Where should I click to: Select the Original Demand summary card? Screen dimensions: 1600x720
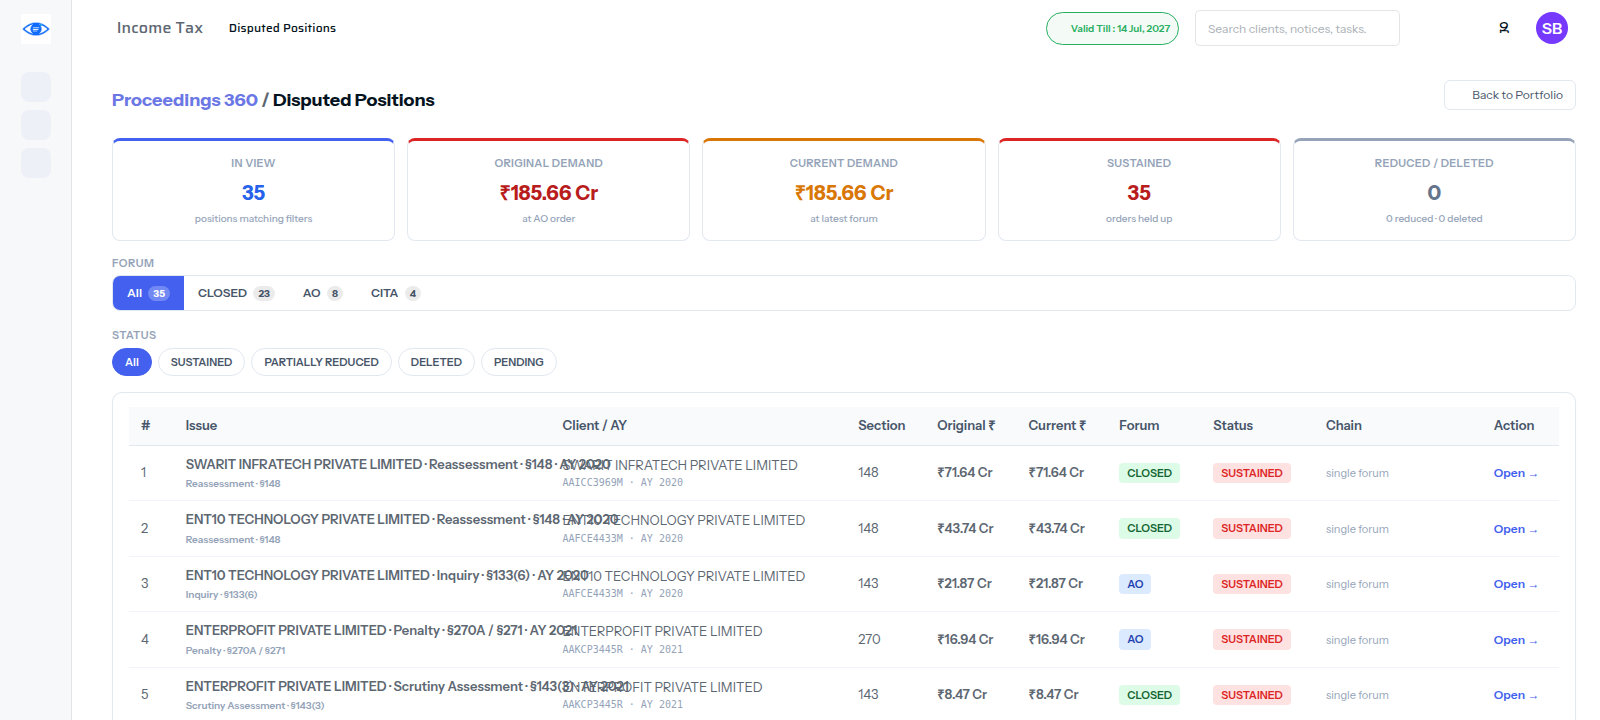[x=548, y=190]
